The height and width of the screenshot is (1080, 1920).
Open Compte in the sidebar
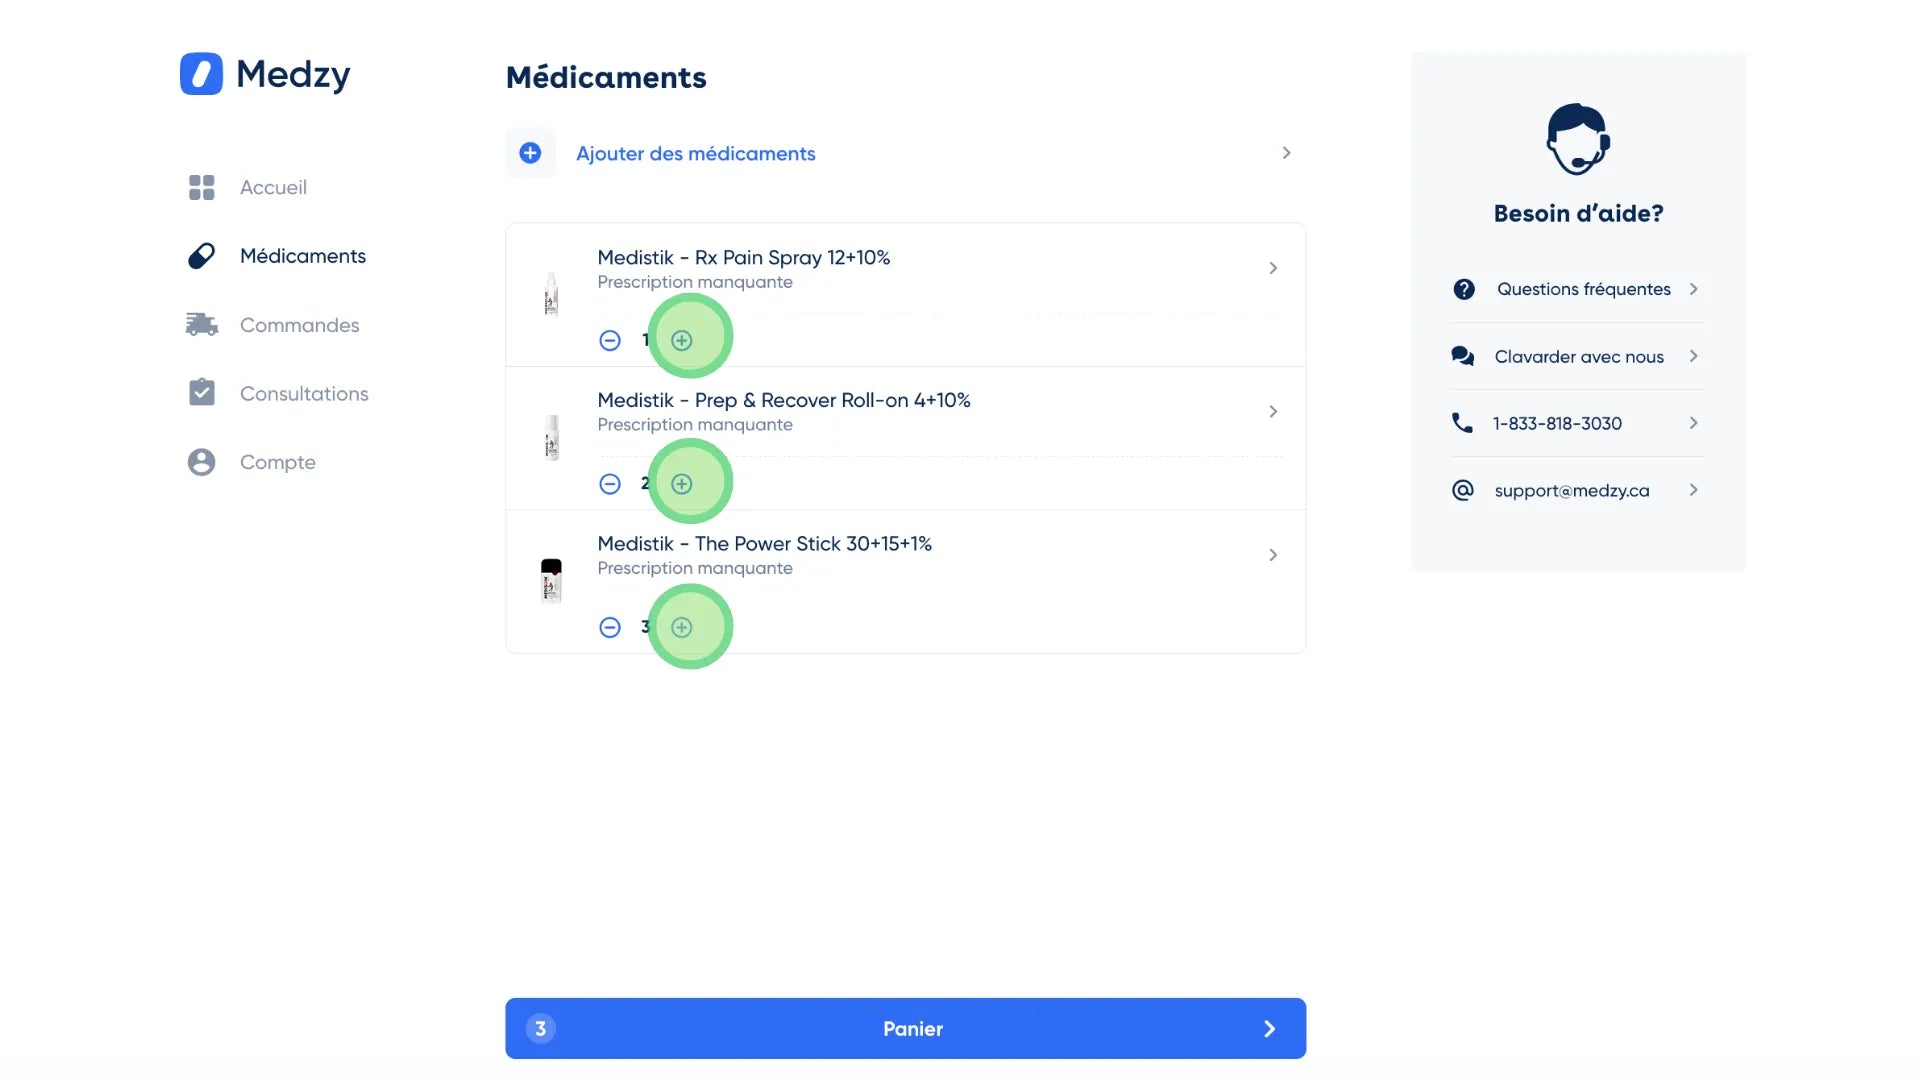coord(277,462)
